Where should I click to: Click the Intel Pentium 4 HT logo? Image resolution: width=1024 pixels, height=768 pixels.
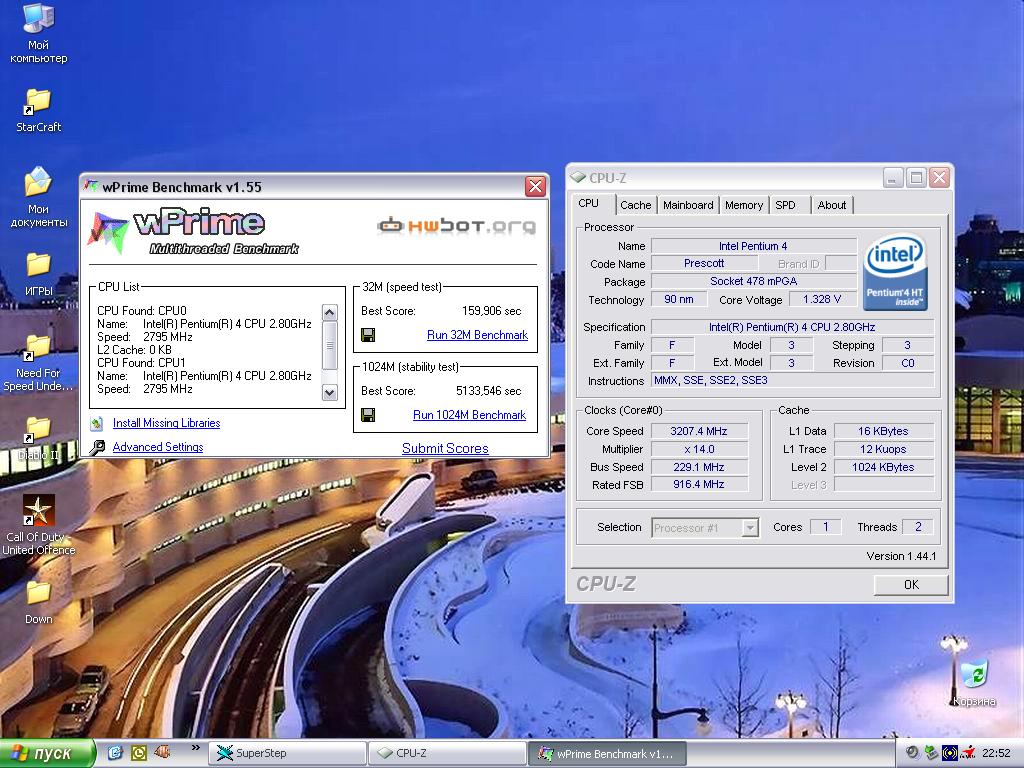(x=895, y=272)
